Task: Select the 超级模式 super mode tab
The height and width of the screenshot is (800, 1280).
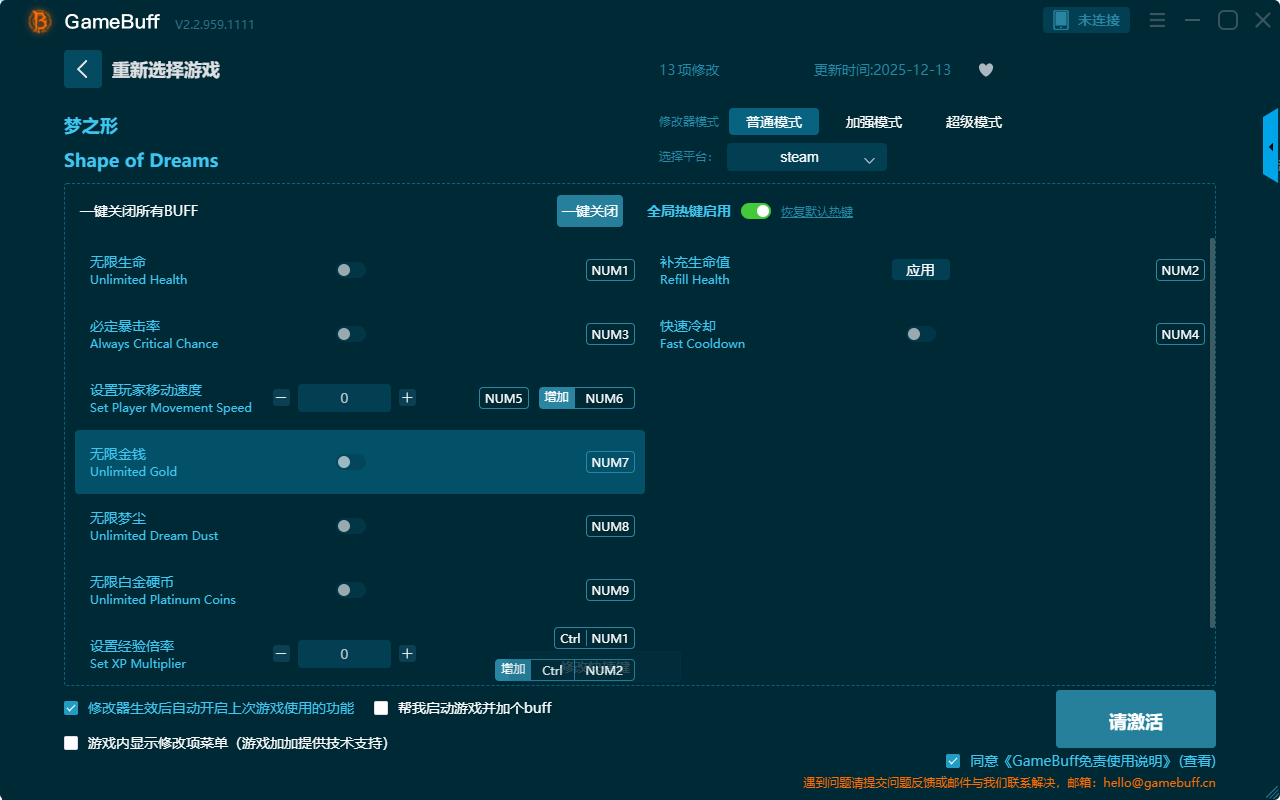Action: coord(973,122)
